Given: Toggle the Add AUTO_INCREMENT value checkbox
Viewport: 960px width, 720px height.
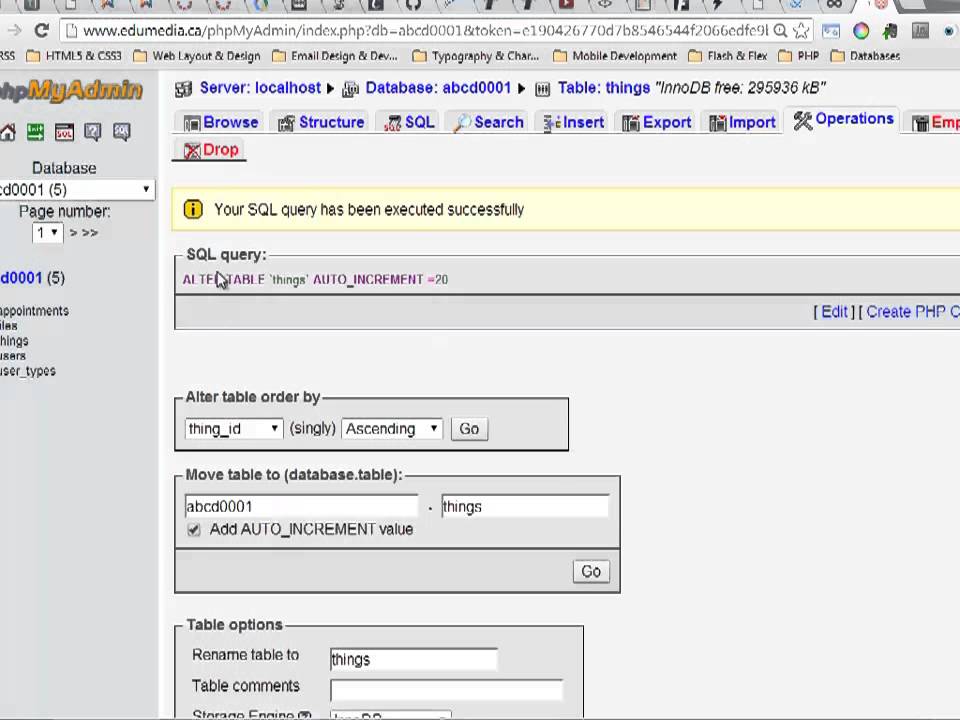Looking at the screenshot, I should [193, 530].
